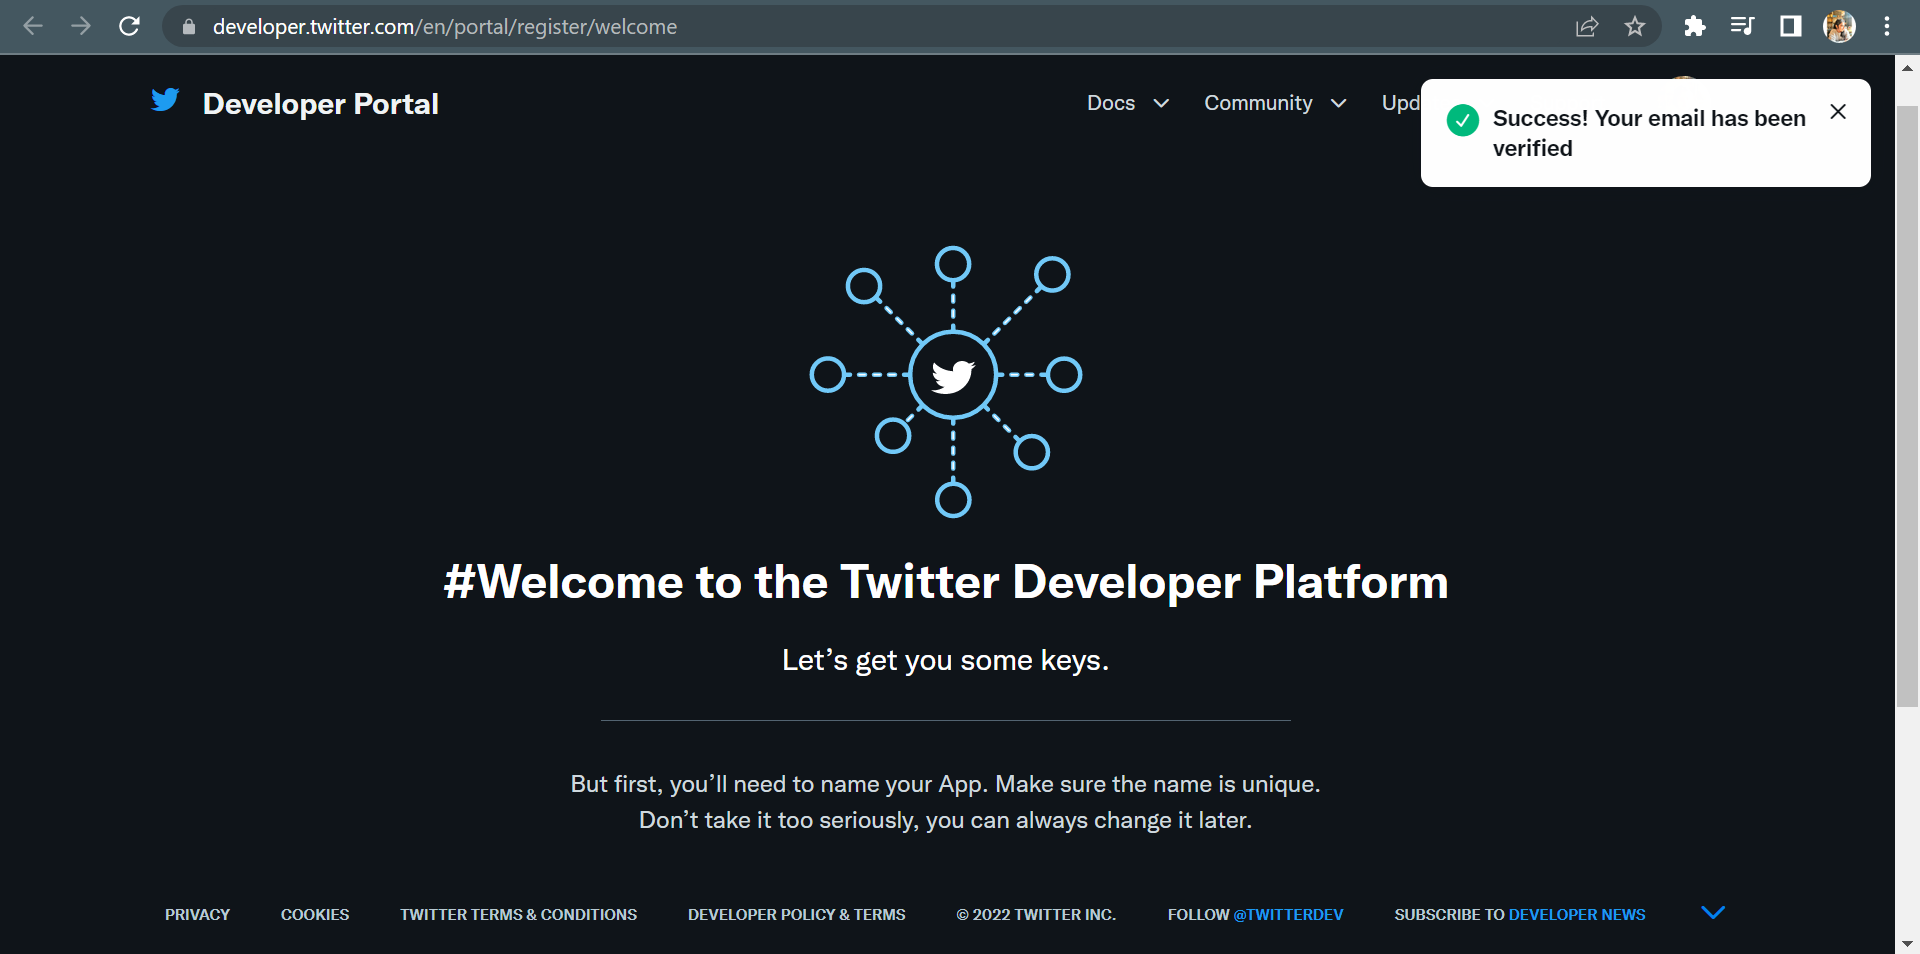Image resolution: width=1920 pixels, height=954 pixels.
Task: Reload the page with the refresh icon
Action: 129,27
